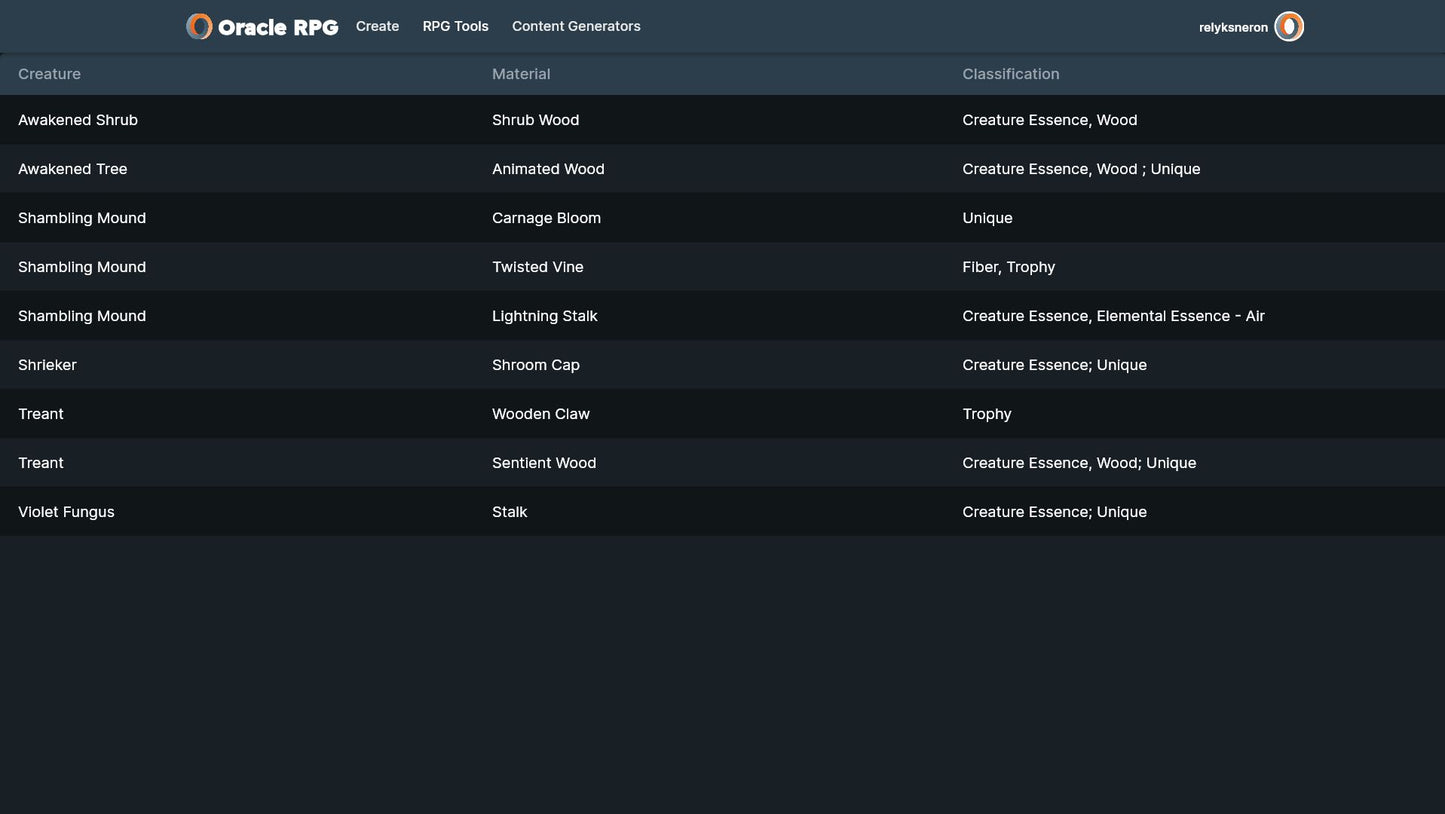Open the Content Generators menu

[576, 27]
